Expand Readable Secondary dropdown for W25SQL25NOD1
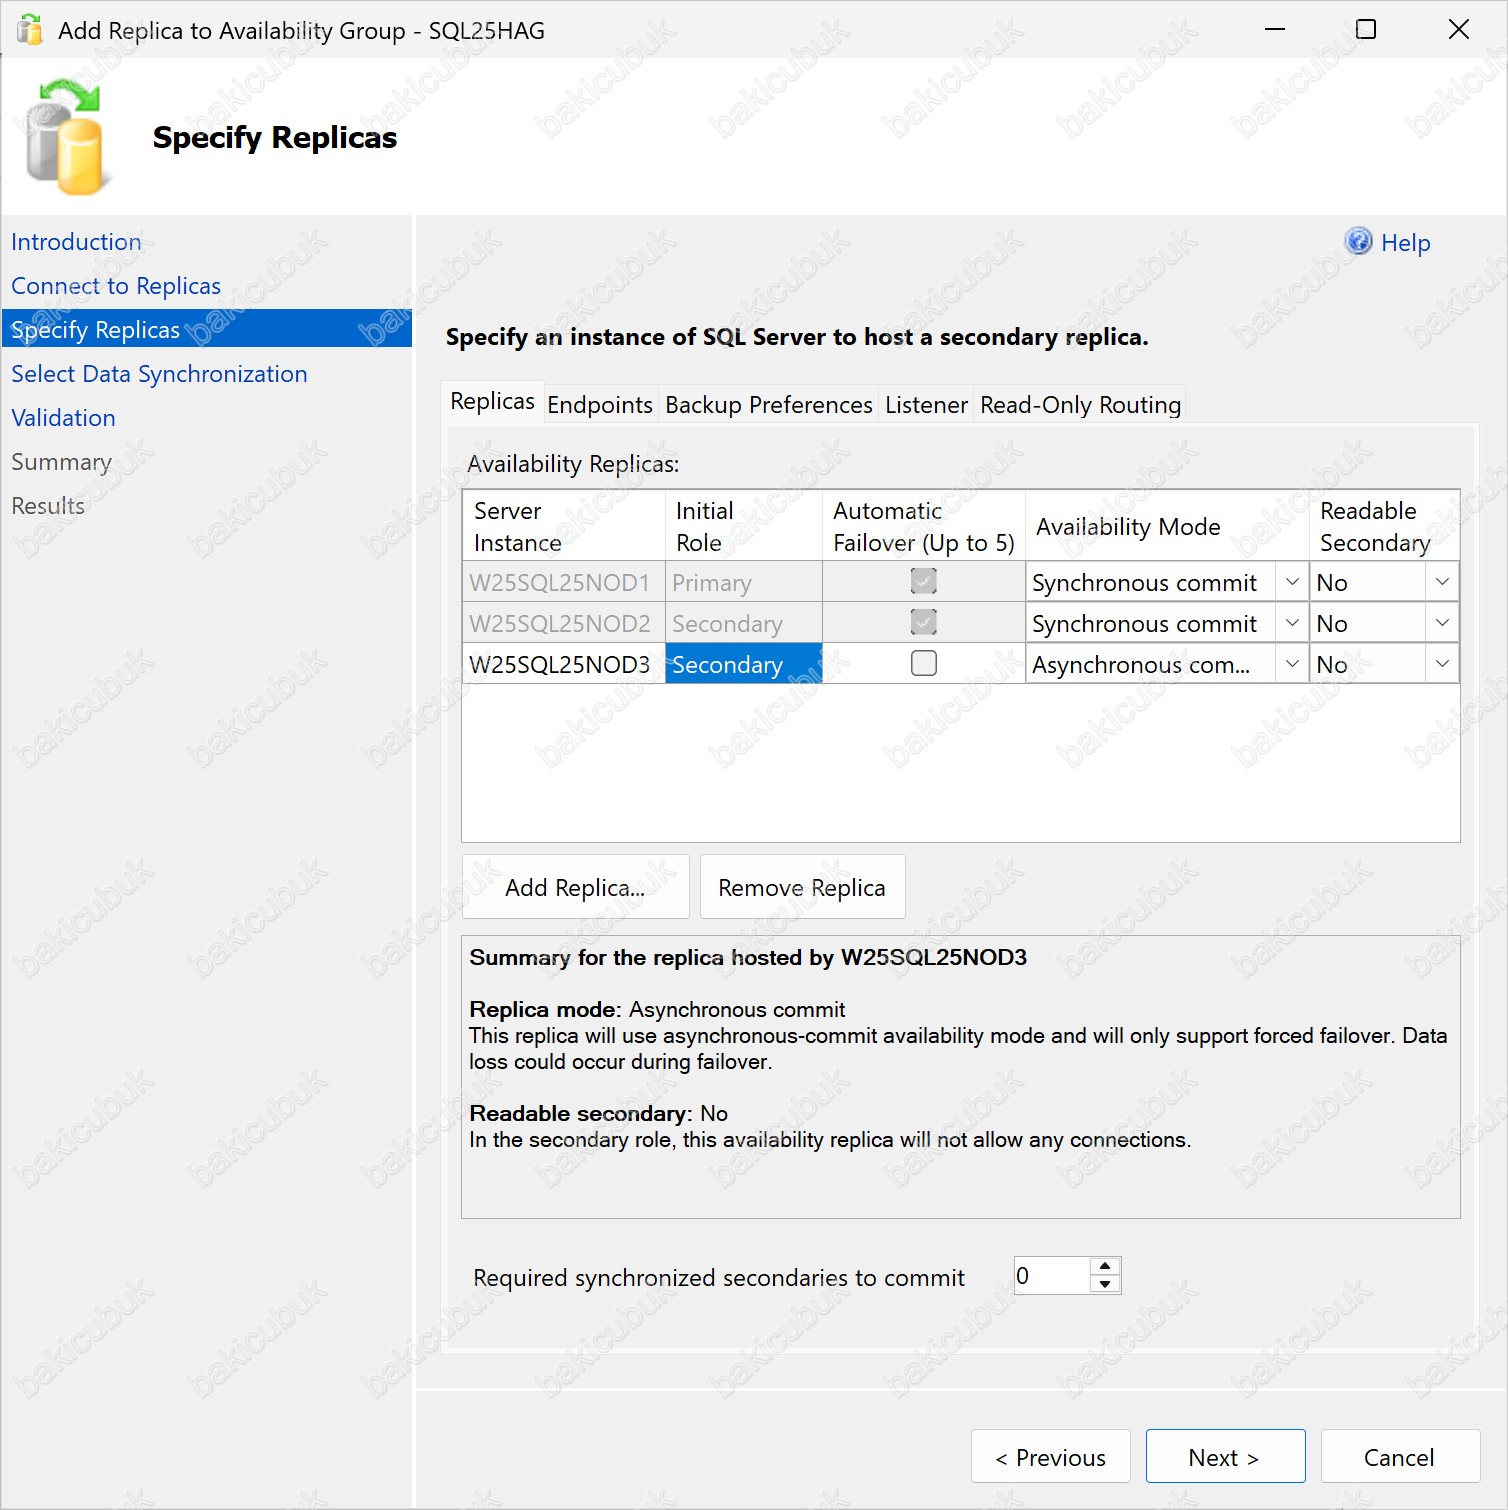Image resolution: width=1508 pixels, height=1510 pixels. click(x=1442, y=582)
